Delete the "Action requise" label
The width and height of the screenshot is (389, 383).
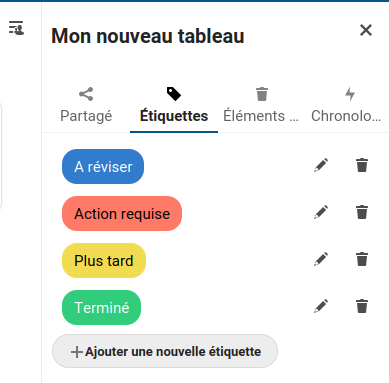[x=362, y=212]
